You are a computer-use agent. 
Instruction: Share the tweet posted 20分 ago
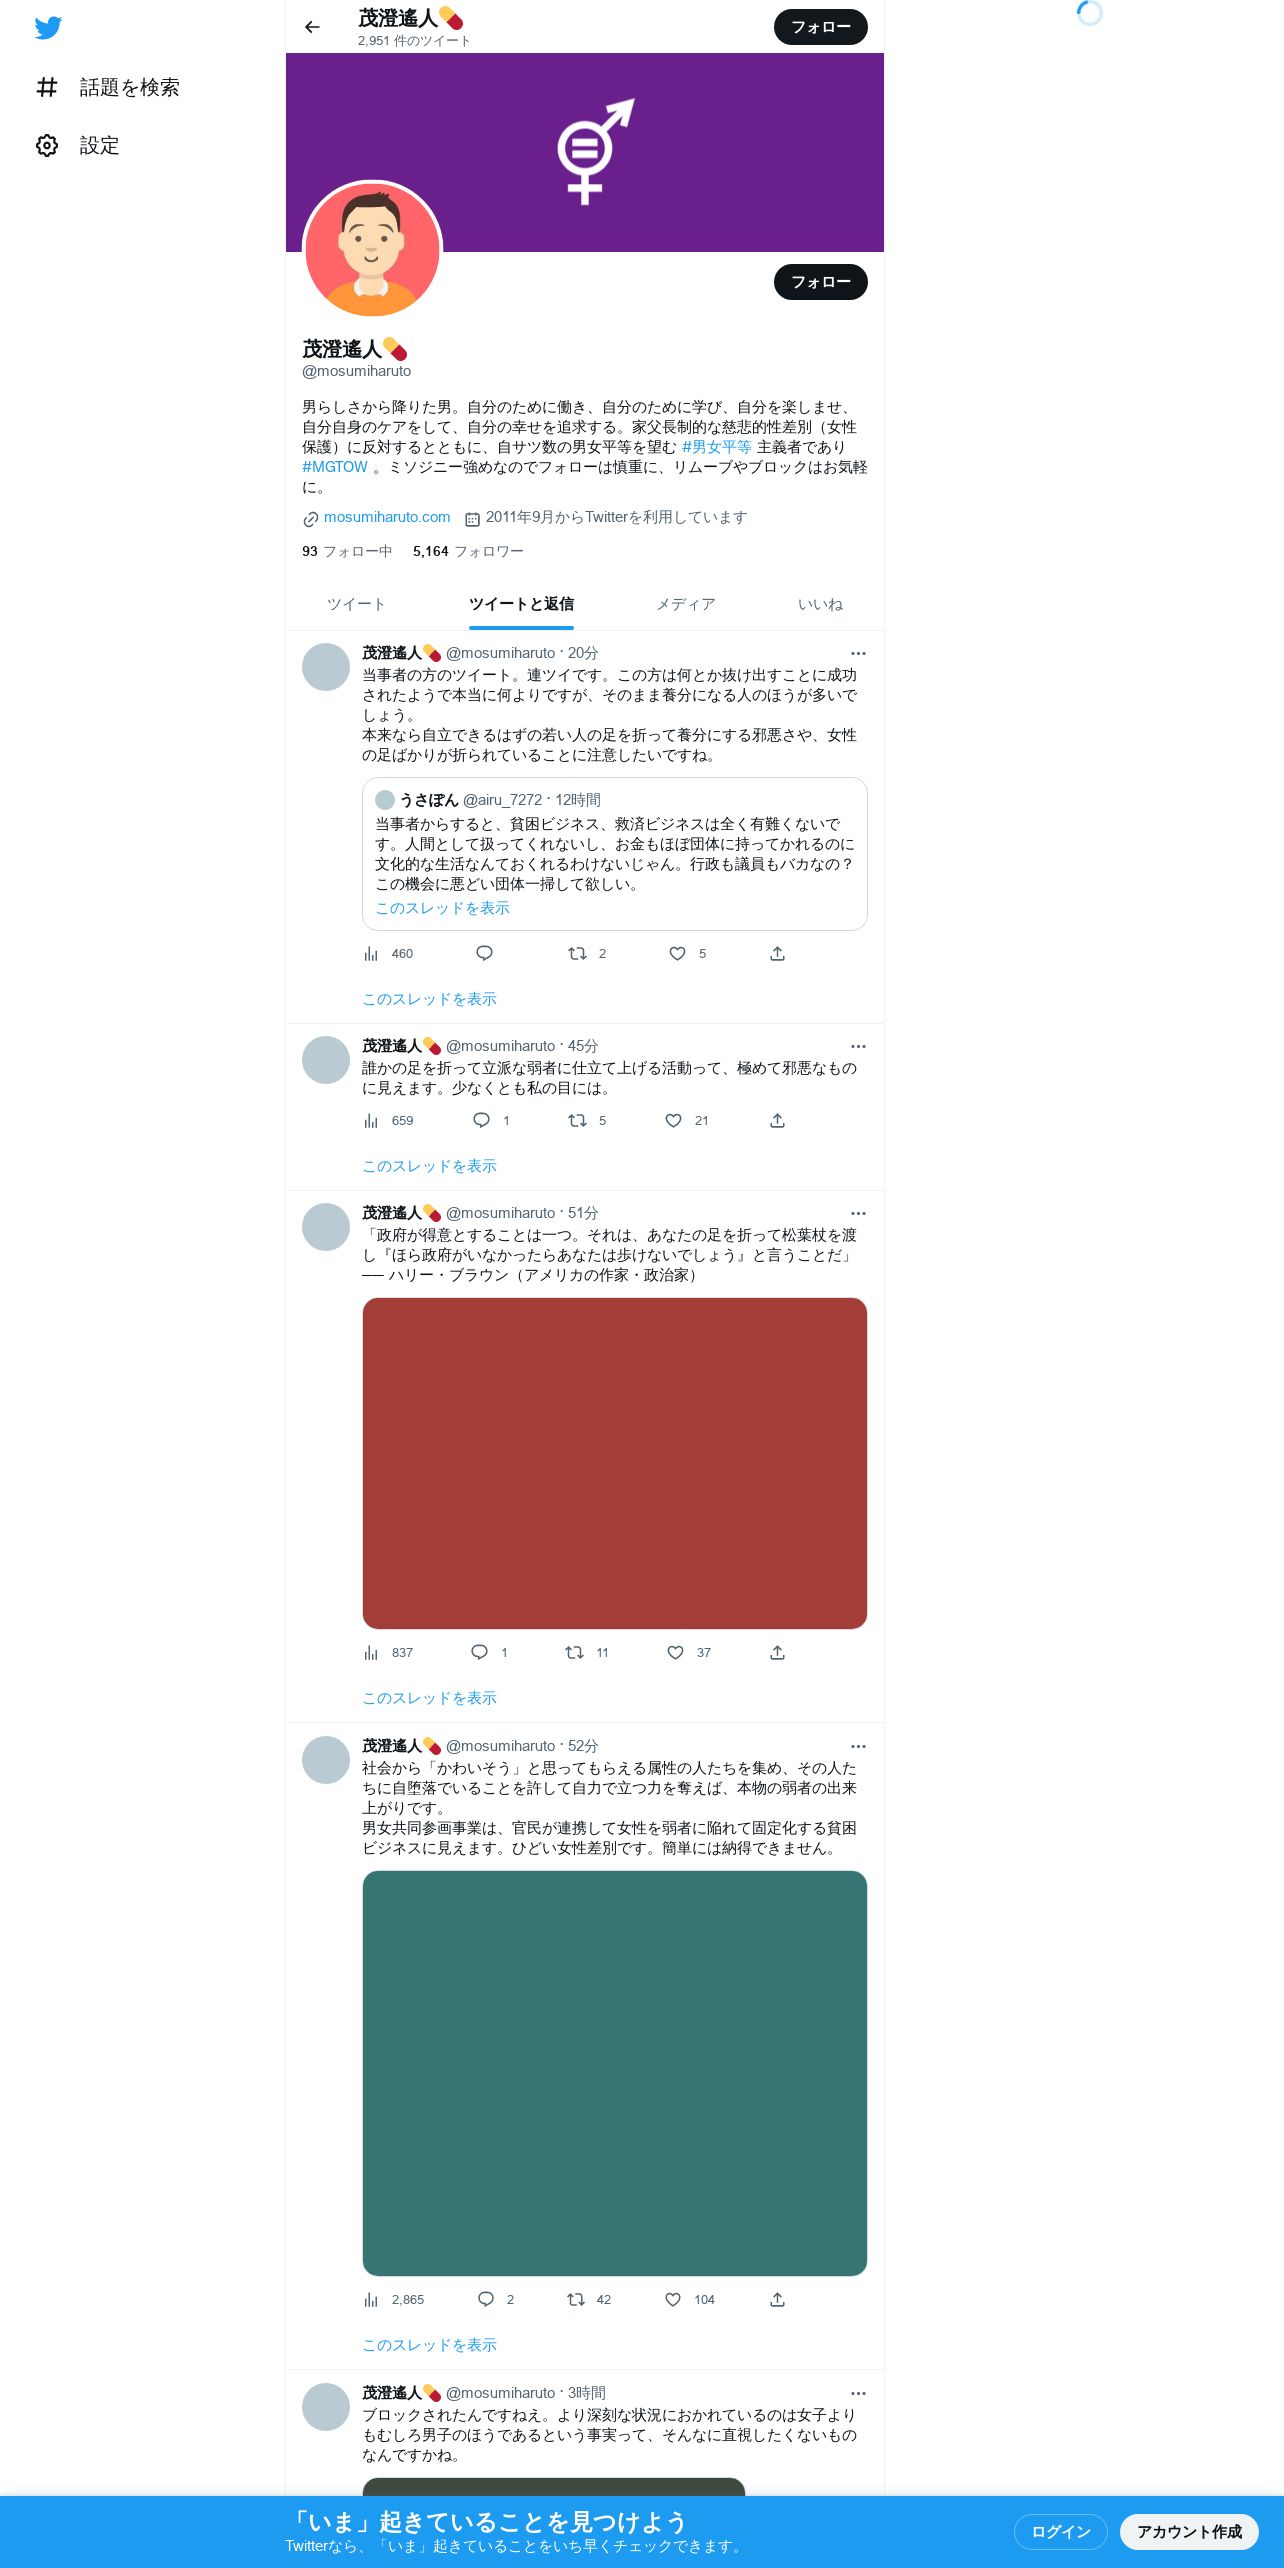(x=777, y=954)
